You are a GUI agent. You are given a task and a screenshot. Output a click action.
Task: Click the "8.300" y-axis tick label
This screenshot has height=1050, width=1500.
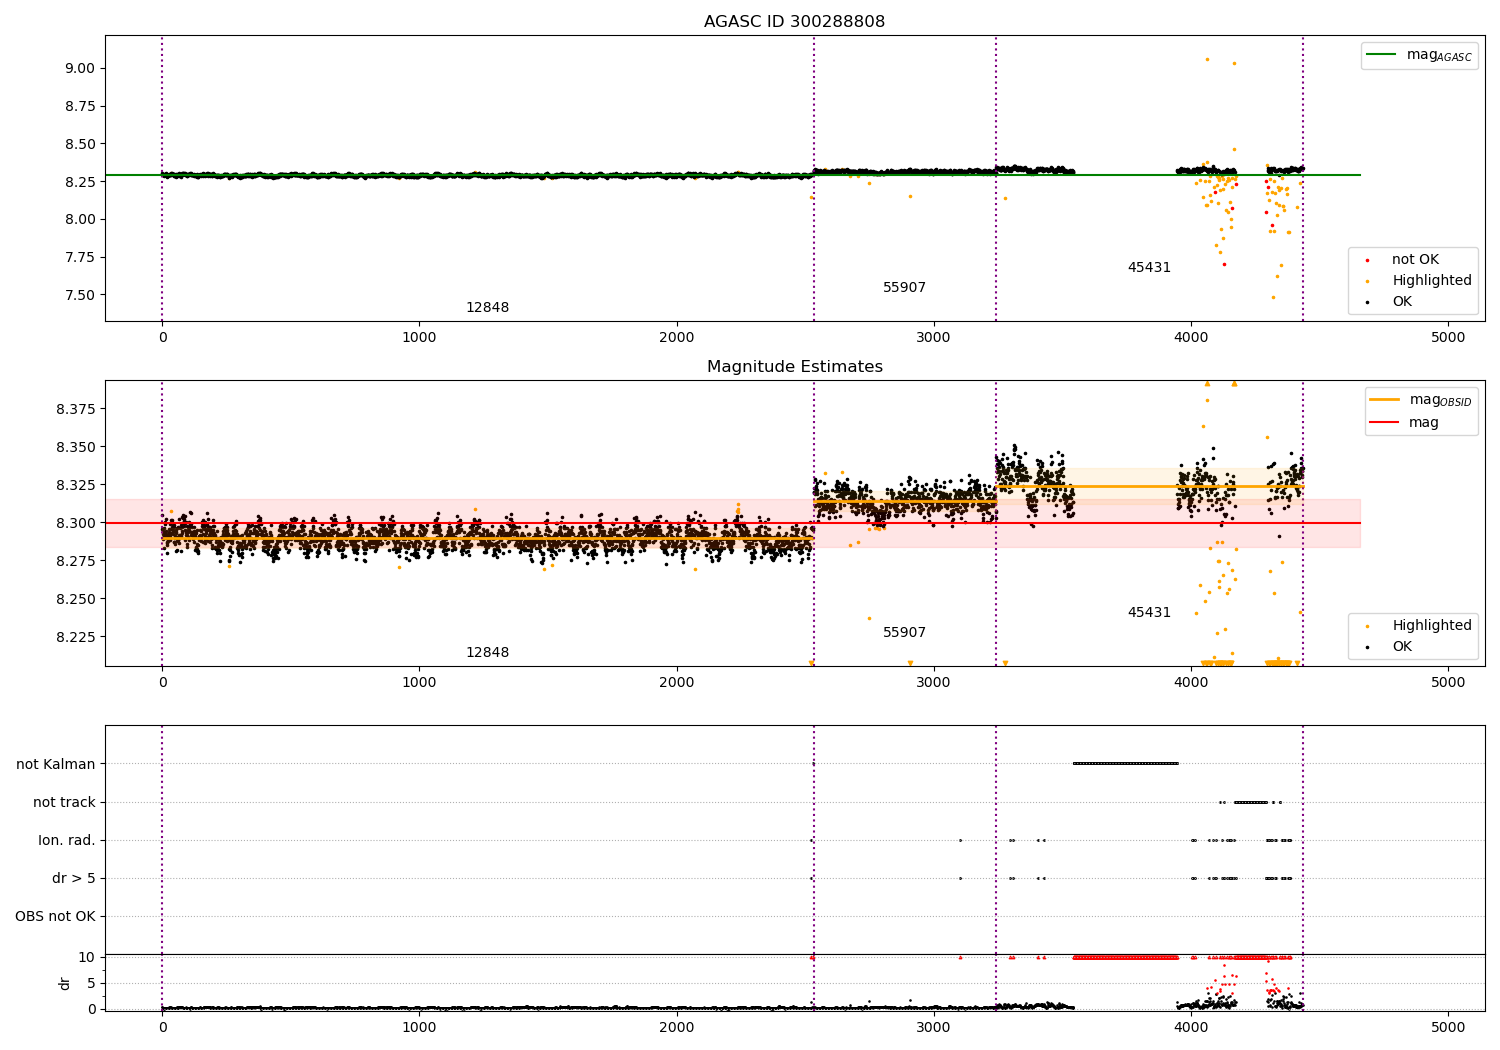(77, 523)
